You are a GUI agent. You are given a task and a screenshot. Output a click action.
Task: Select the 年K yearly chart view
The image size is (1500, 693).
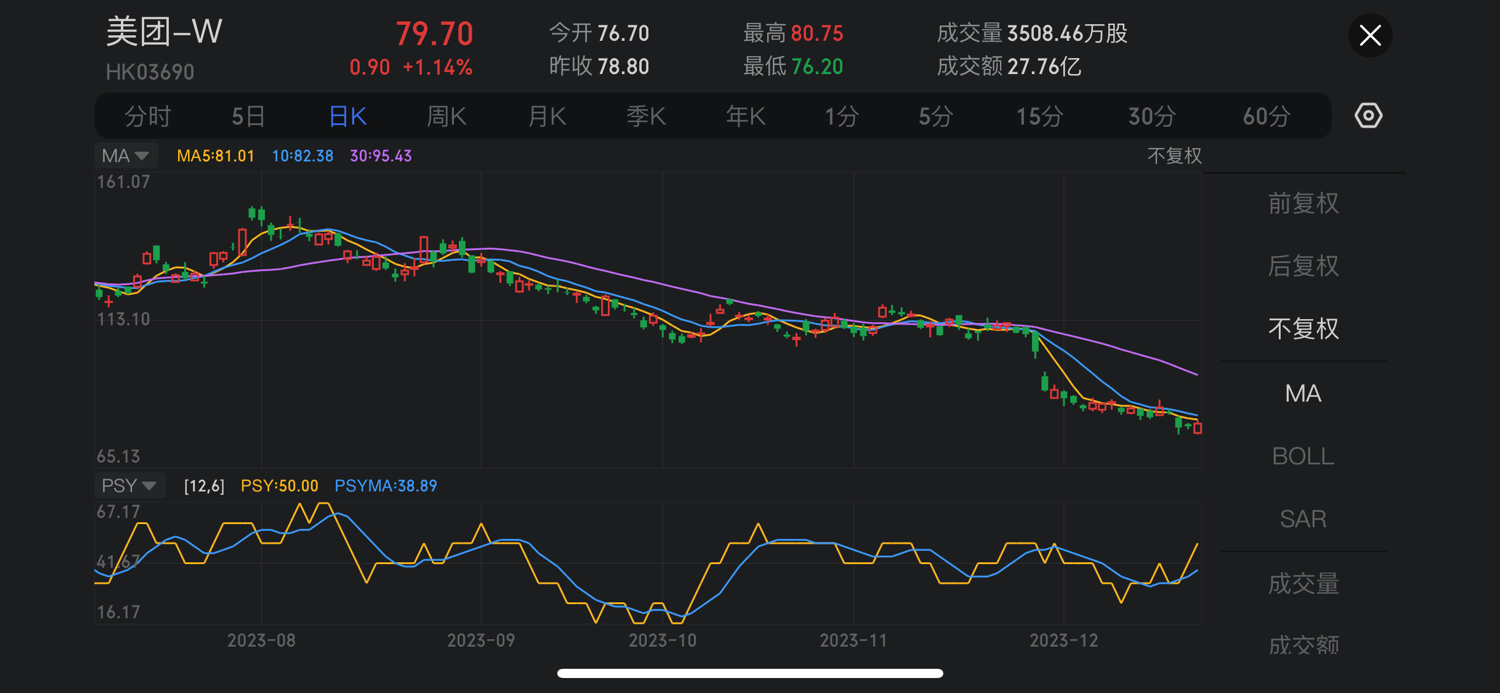pyautogui.click(x=746, y=115)
